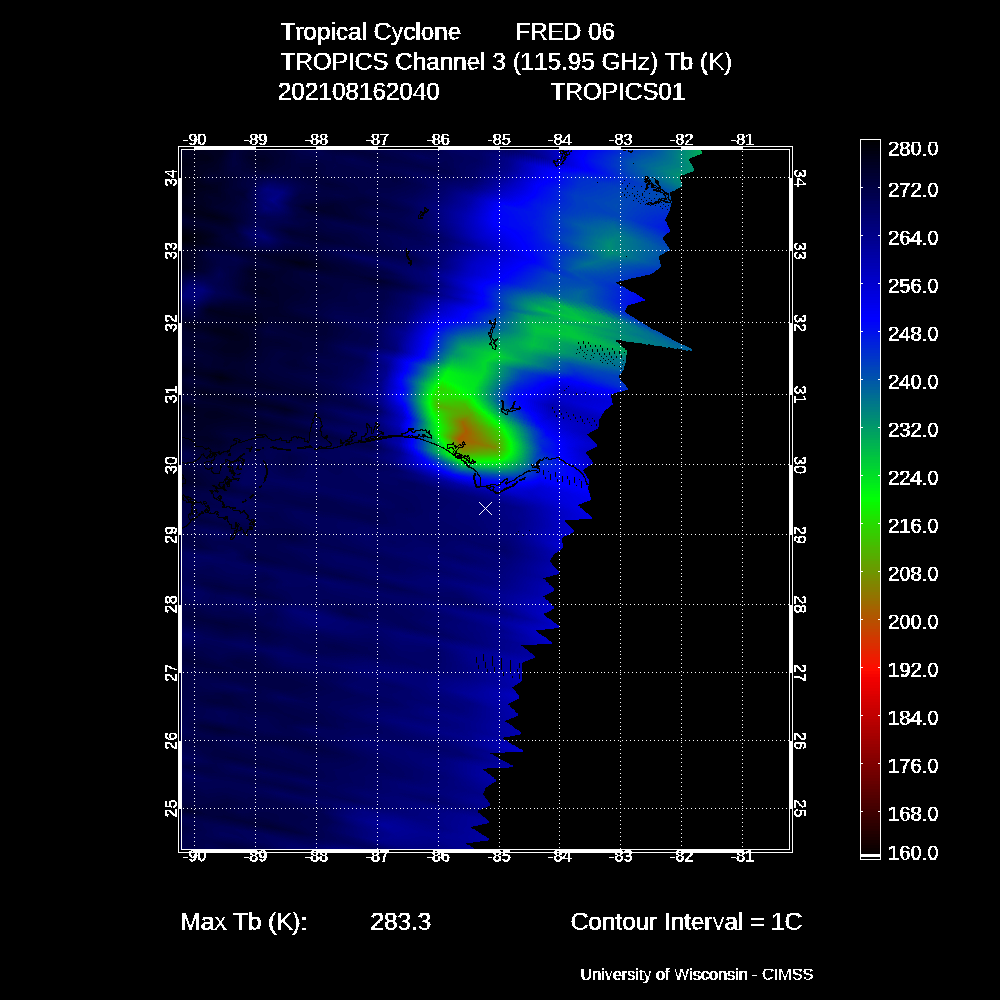Click the '208.0' colorbar label
The image size is (1000, 1000).
pyautogui.click(x=913, y=574)
